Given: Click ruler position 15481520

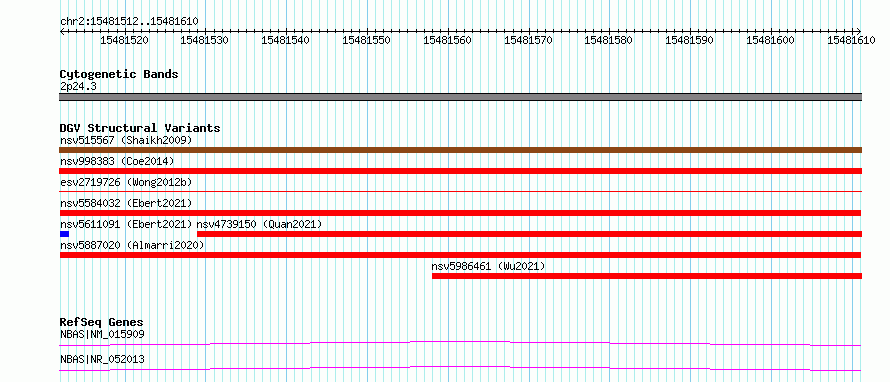Looking at the screenshot, I should pos(124,40).
